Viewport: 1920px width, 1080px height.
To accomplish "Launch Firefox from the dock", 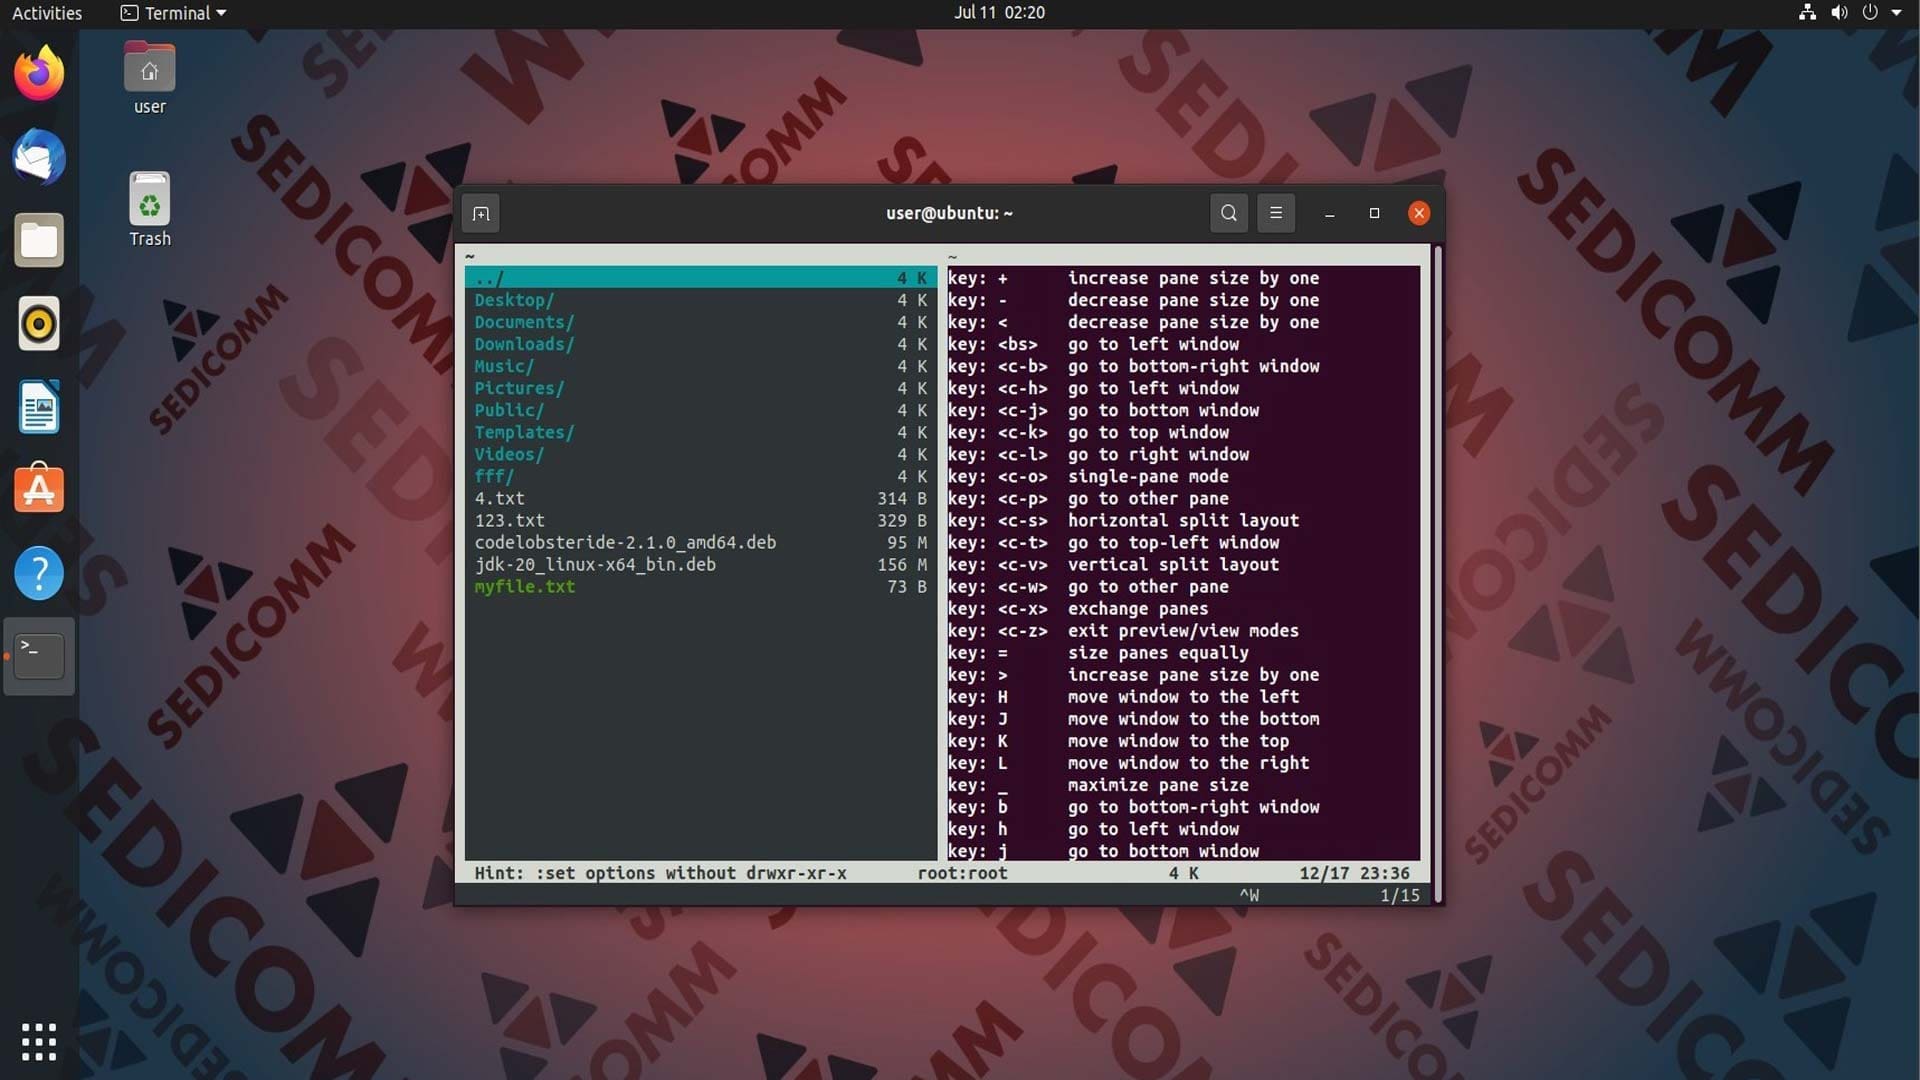I will [39, 74].
